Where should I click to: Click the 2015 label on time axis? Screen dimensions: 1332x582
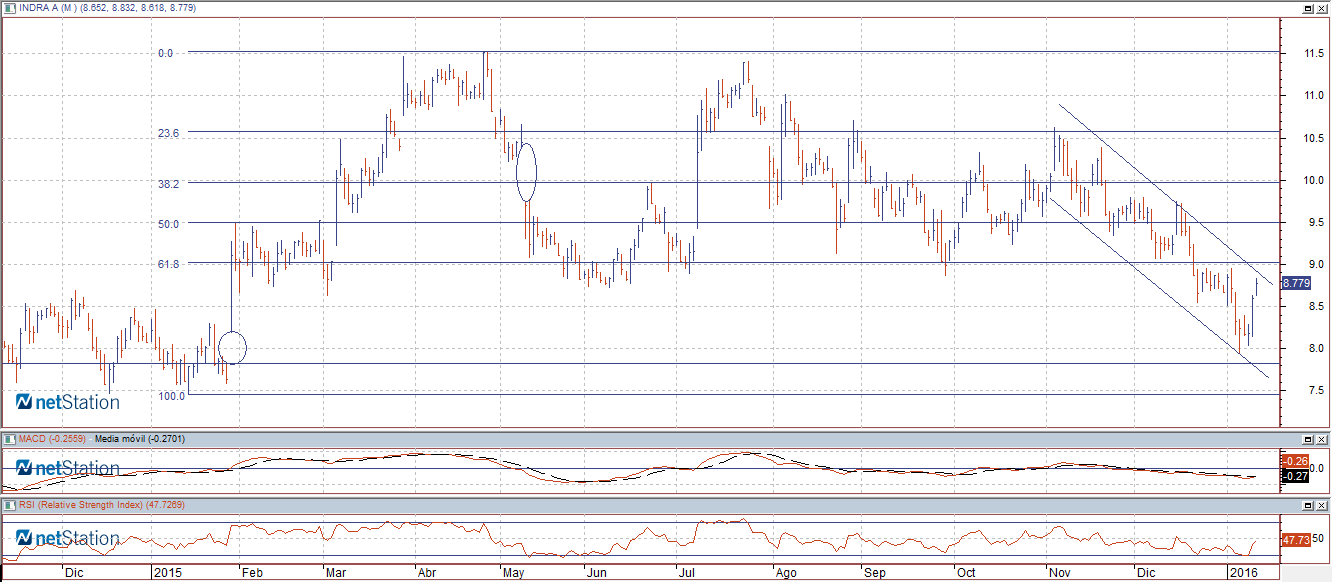[167, 574]
